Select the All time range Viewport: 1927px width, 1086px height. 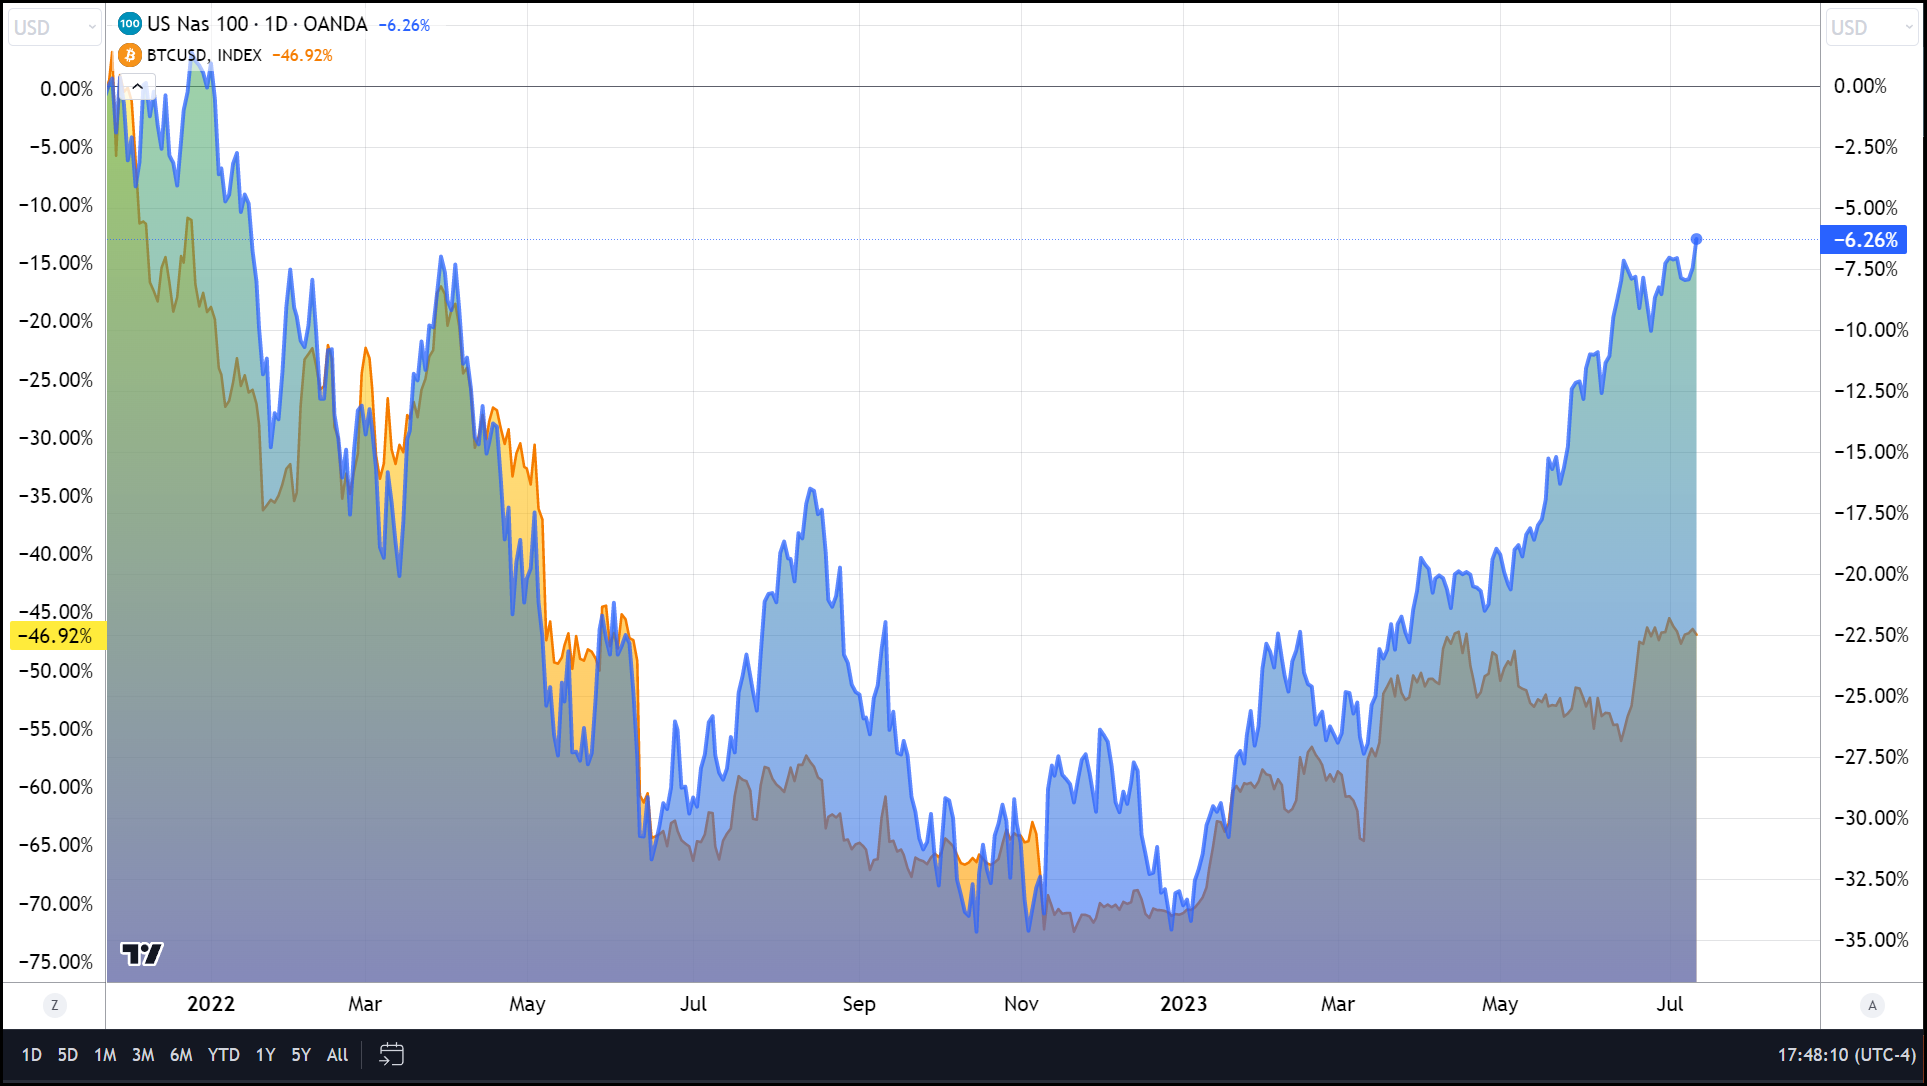[338, 1055]
